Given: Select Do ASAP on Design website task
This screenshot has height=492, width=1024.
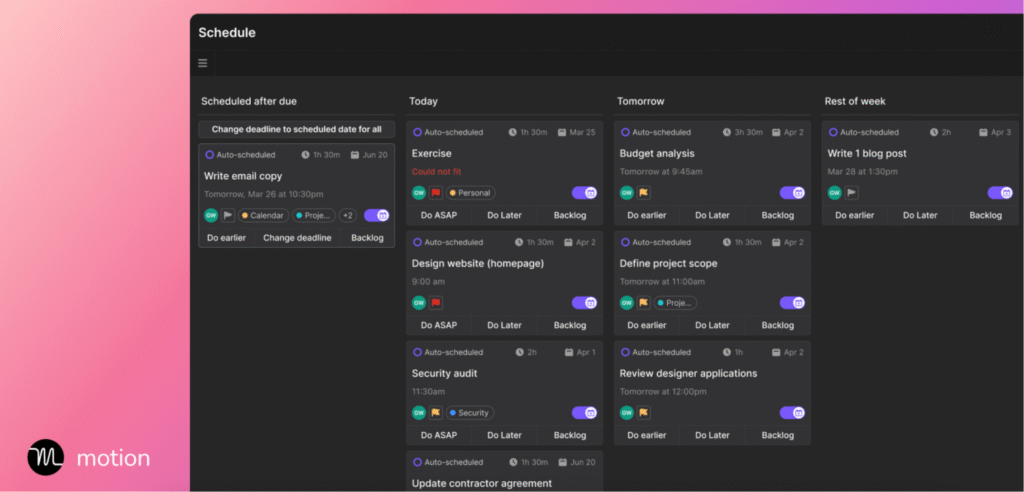Looking at the screenshot, I should pyautogui.click(x=439, y=325).
